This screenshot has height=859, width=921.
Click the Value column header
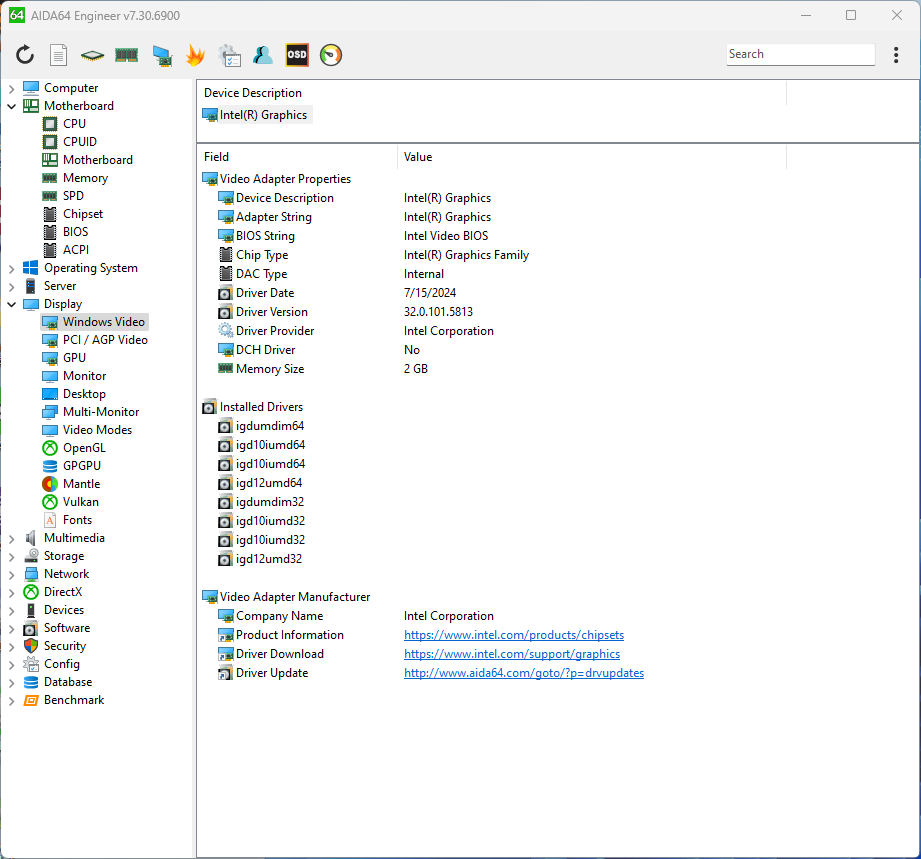(x=418, y=157)
